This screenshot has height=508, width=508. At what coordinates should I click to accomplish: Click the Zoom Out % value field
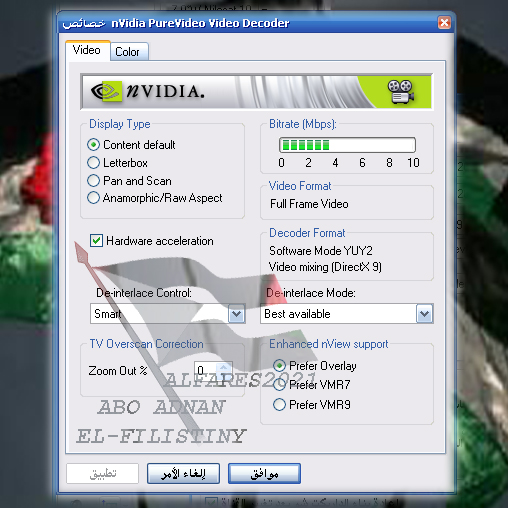tap(206, 370)
